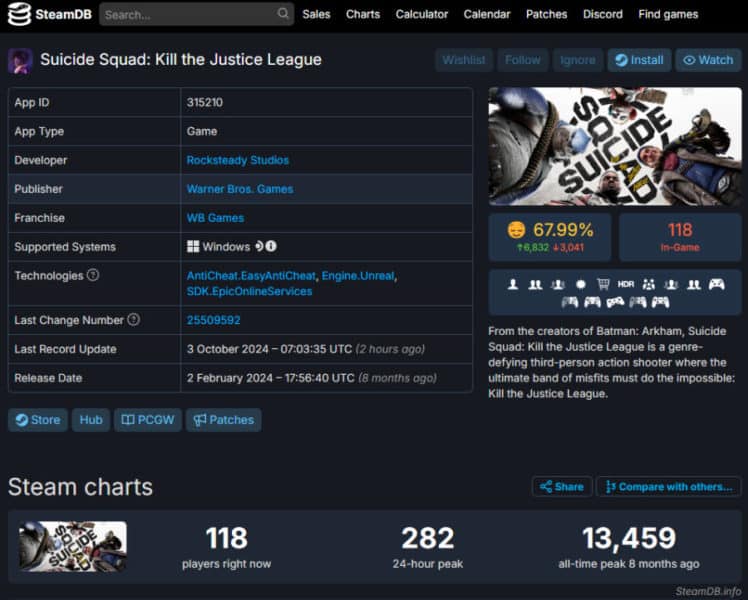
Task: Toggle Watch for this game
Action: [x=708, y=60]
